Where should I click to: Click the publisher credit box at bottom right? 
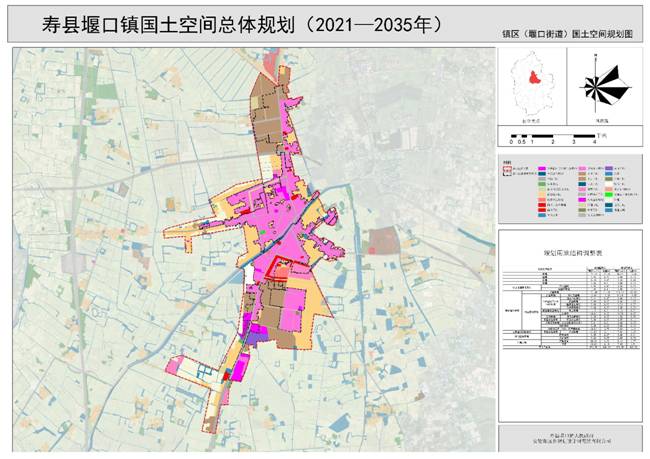[570, 436]
